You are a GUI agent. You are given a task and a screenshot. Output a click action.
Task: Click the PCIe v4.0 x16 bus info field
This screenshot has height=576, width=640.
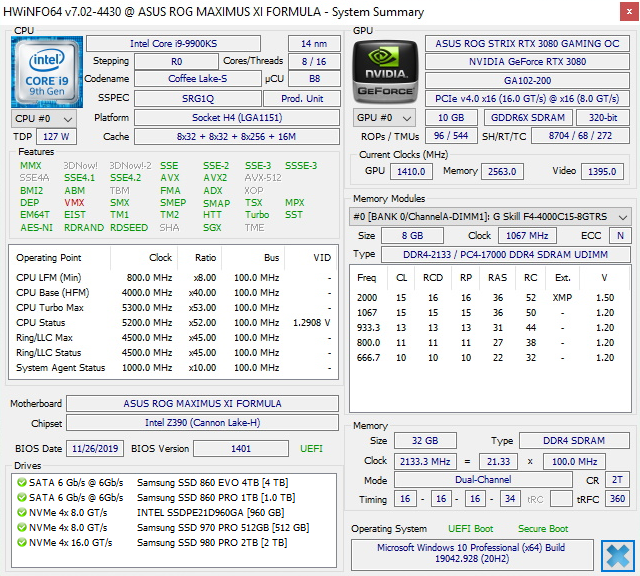pyautogui.click(x=527, y=99)
